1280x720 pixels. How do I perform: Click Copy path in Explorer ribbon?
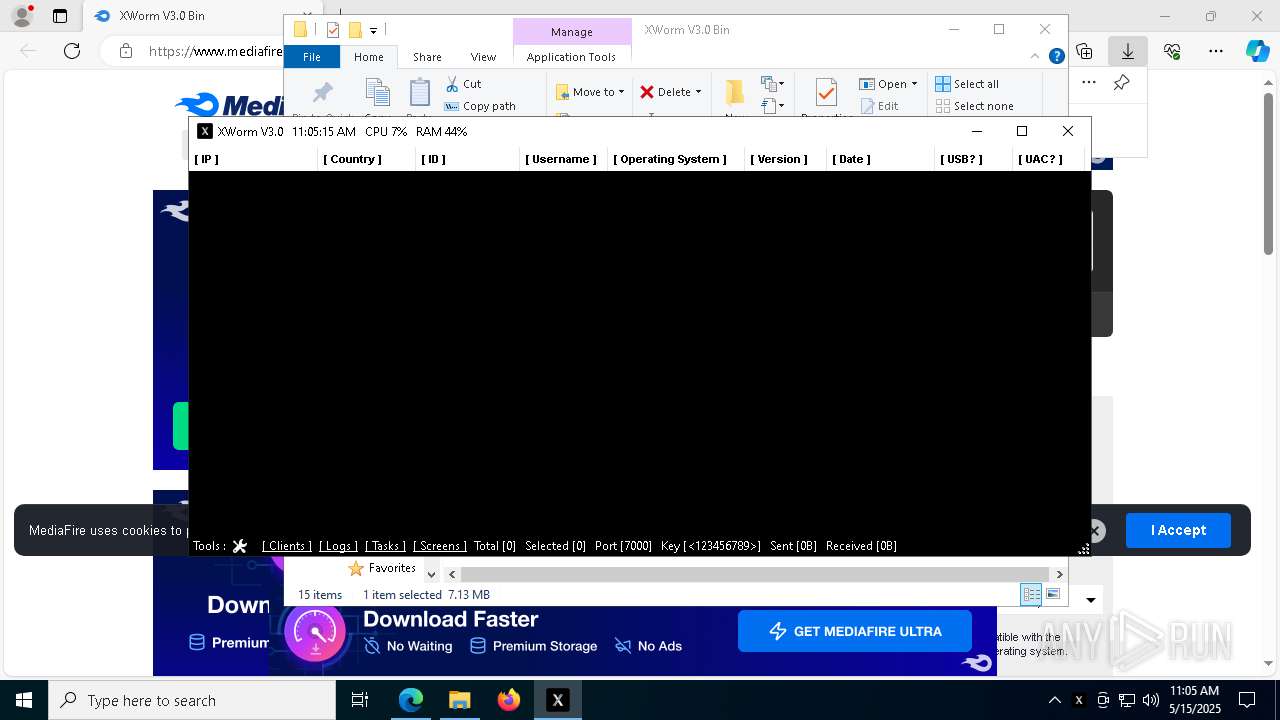[x=480, y=106]
